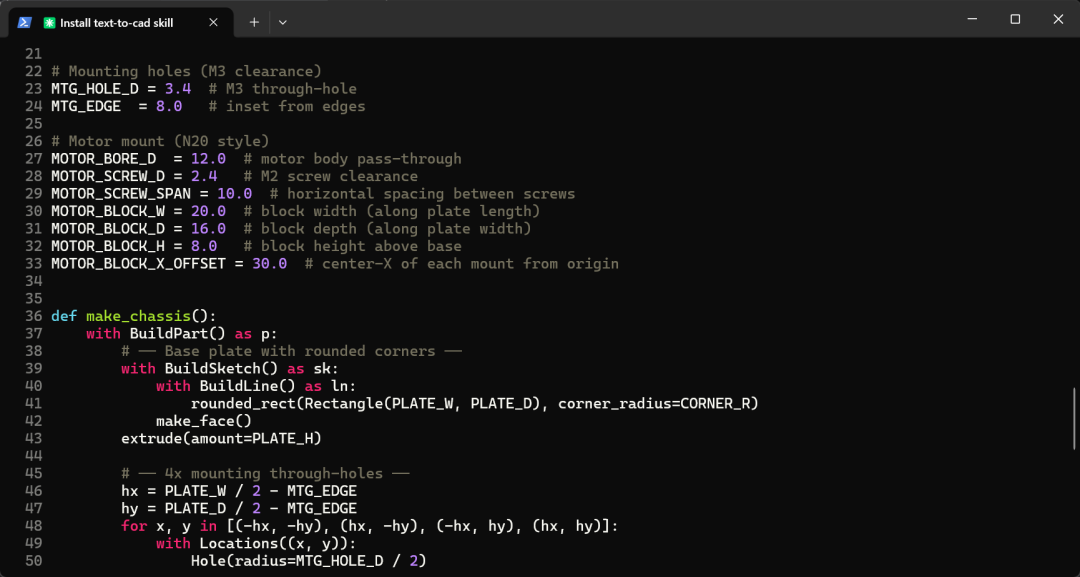The image size is (1080, 577).
Task: Click the MOTOR_SCREW_SPAN value 10.0
Action: coord(234,193)
